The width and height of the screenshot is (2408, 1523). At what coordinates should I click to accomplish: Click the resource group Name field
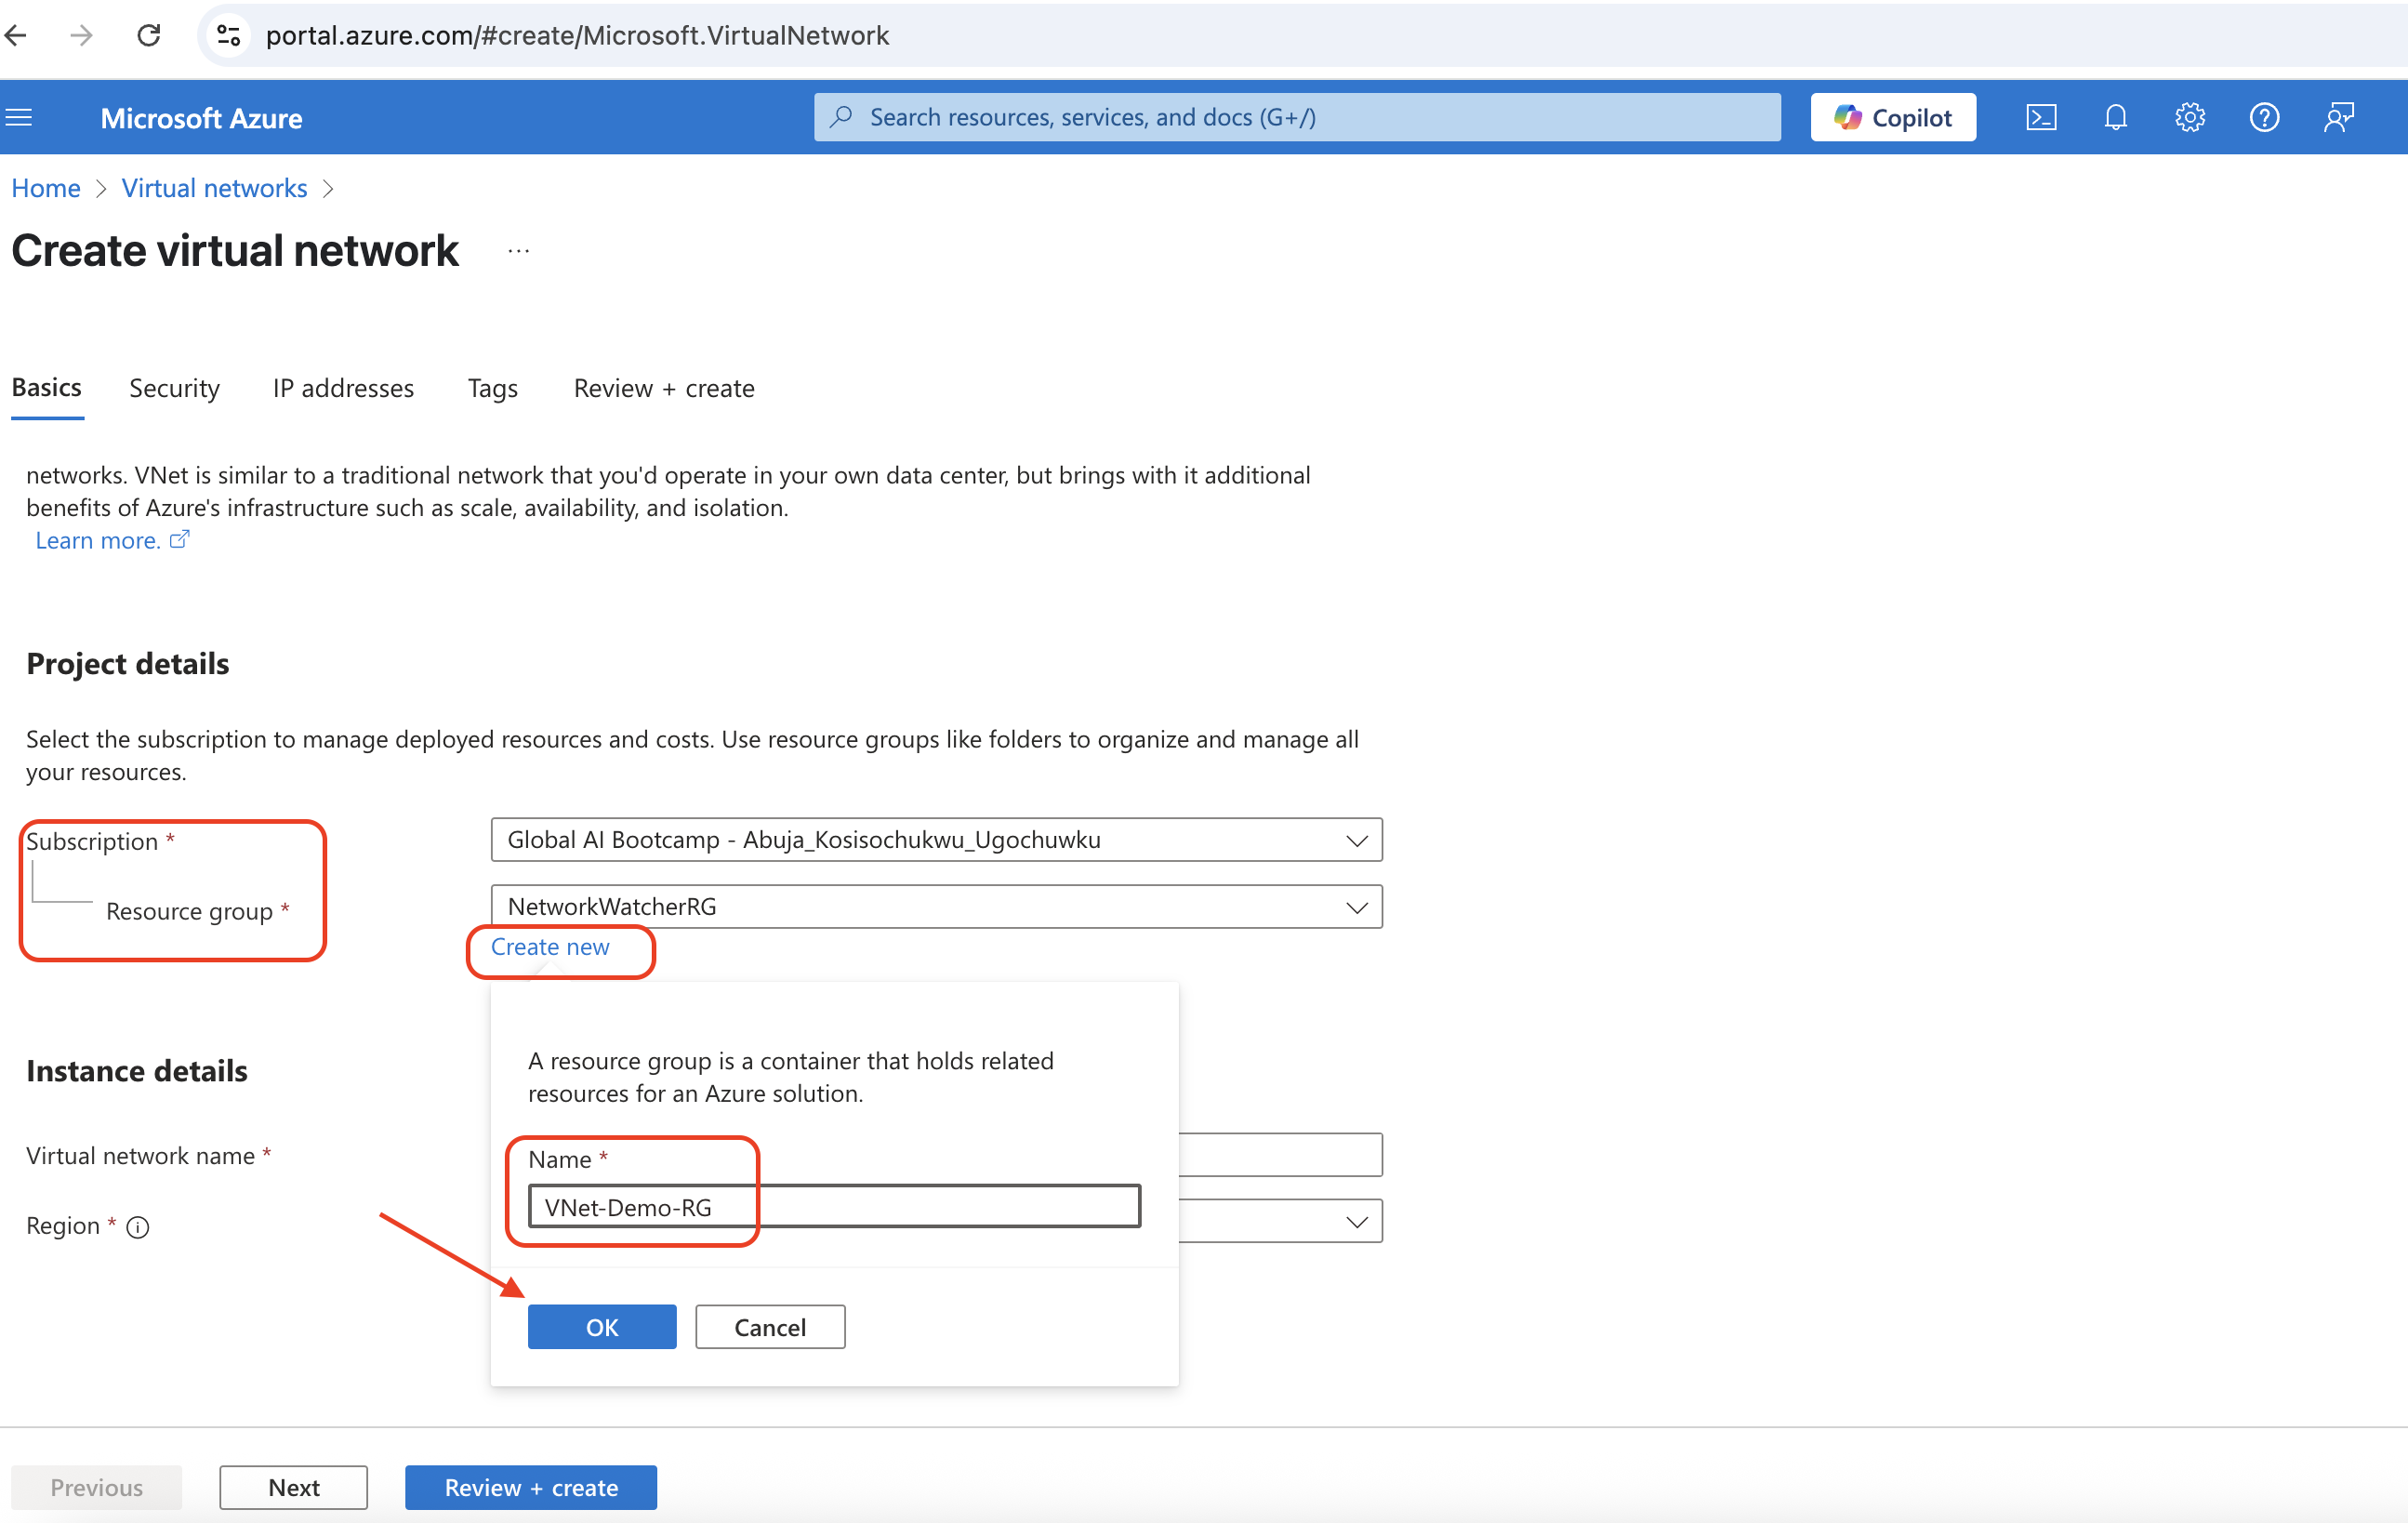(834, 1207)
